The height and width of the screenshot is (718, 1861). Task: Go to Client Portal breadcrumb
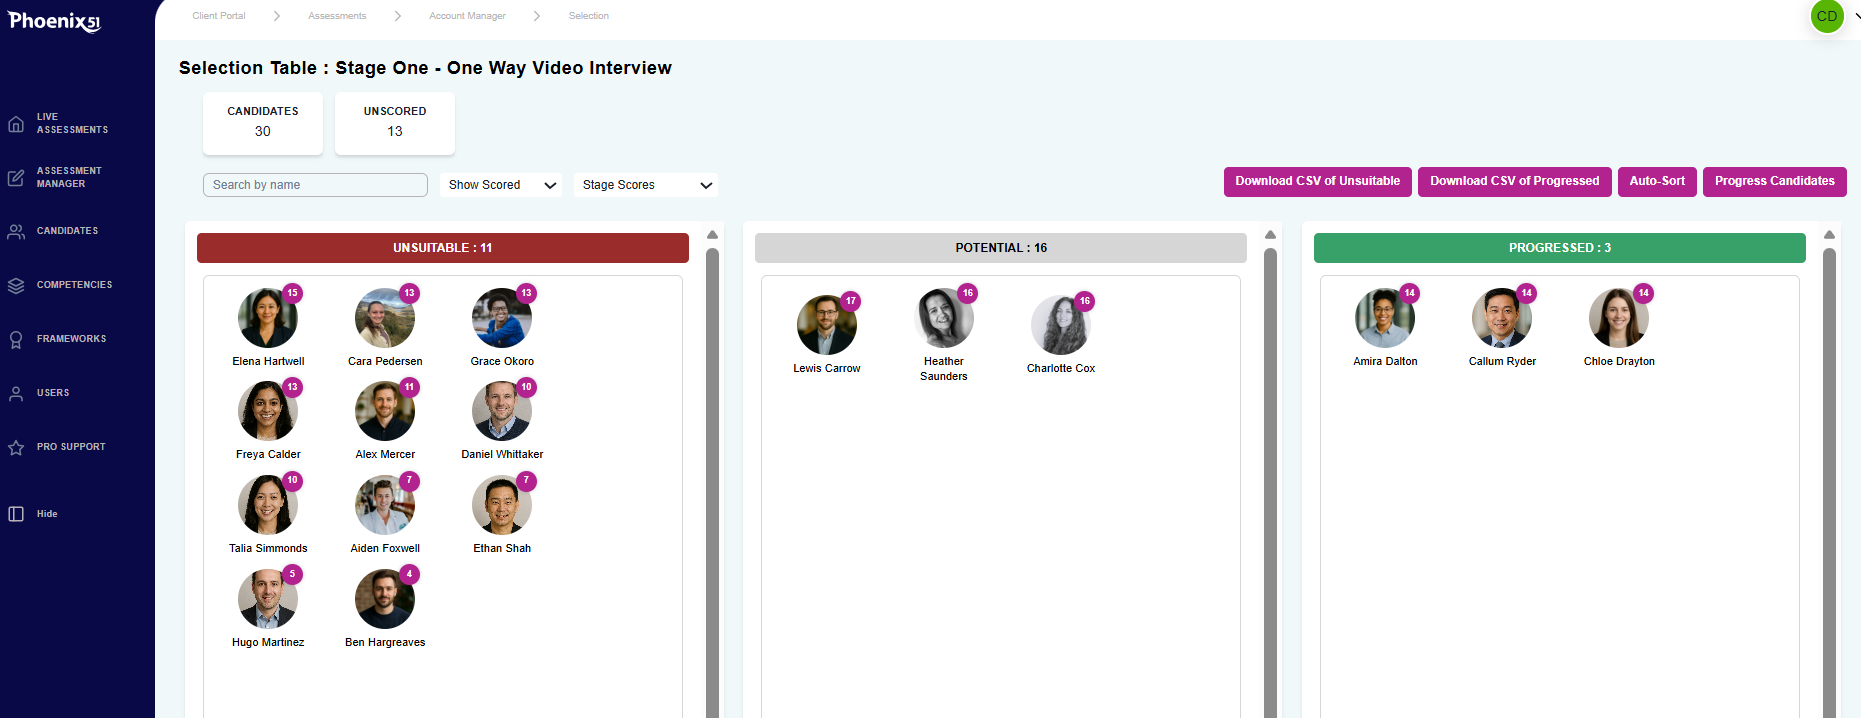[219, 16]
